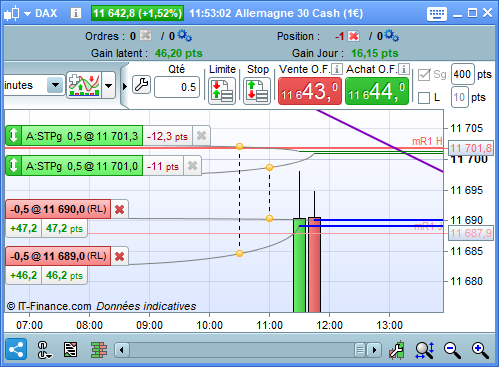This screenshot has height=367, width=499.
Task: Move stop order at 11 701,0 using arrows handle
Action: (13, 165)
